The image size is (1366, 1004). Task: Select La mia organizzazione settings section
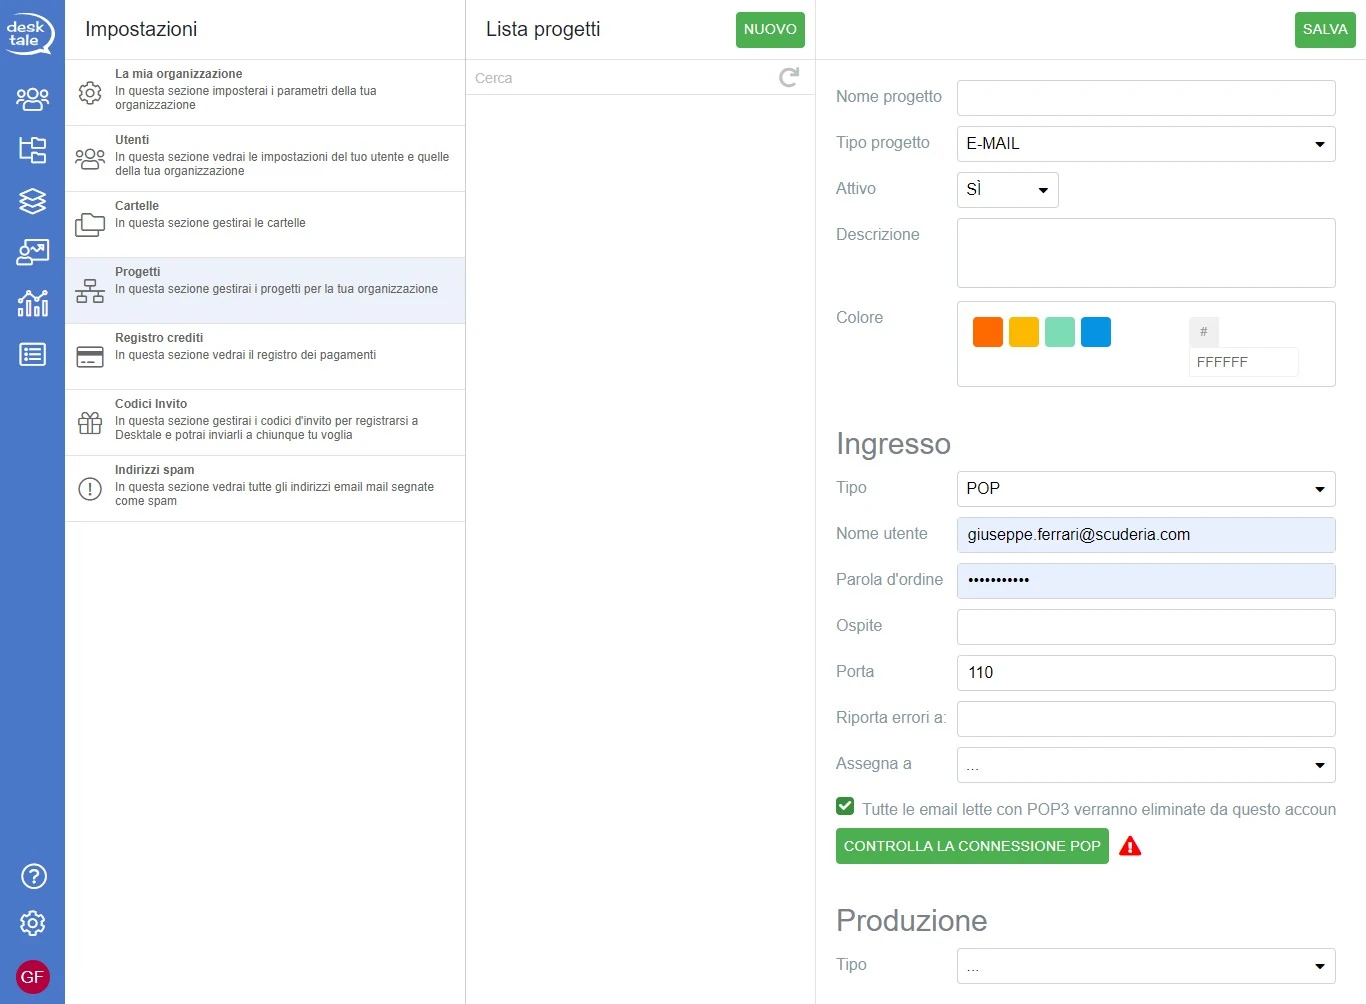click(x=265, y=93)
